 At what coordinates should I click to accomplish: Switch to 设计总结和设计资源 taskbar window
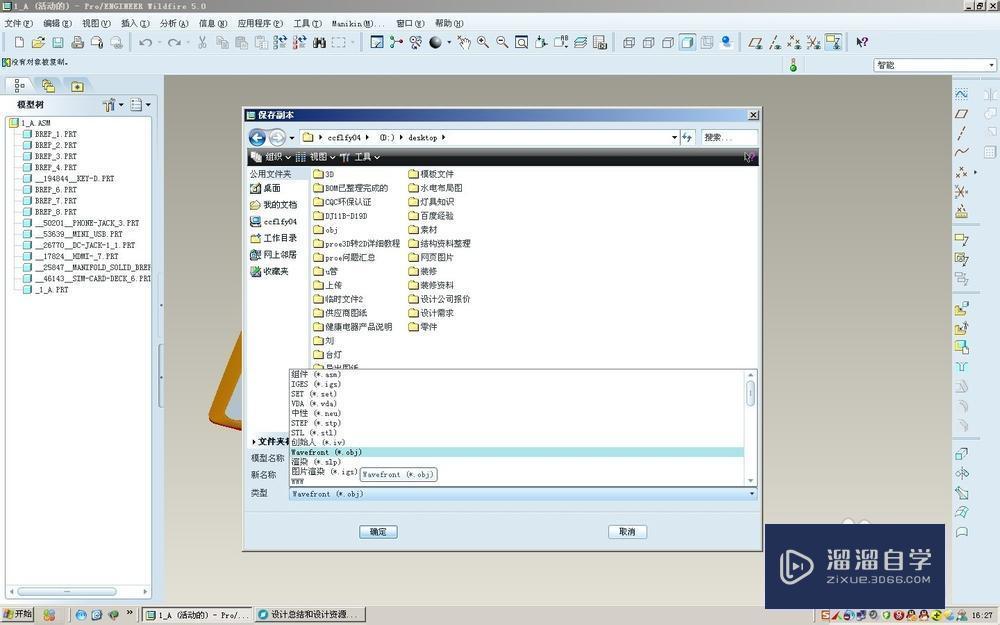[x=309, y=614]
